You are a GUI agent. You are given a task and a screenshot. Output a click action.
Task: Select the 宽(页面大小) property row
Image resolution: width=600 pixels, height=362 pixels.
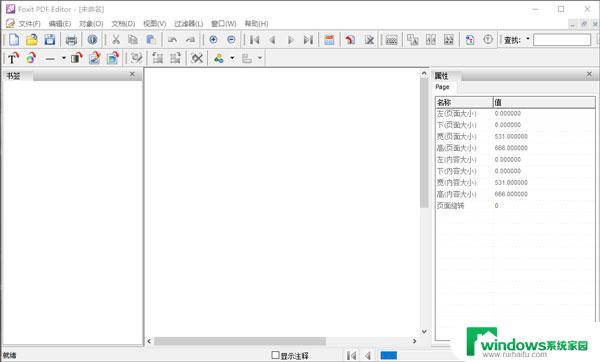515,137
